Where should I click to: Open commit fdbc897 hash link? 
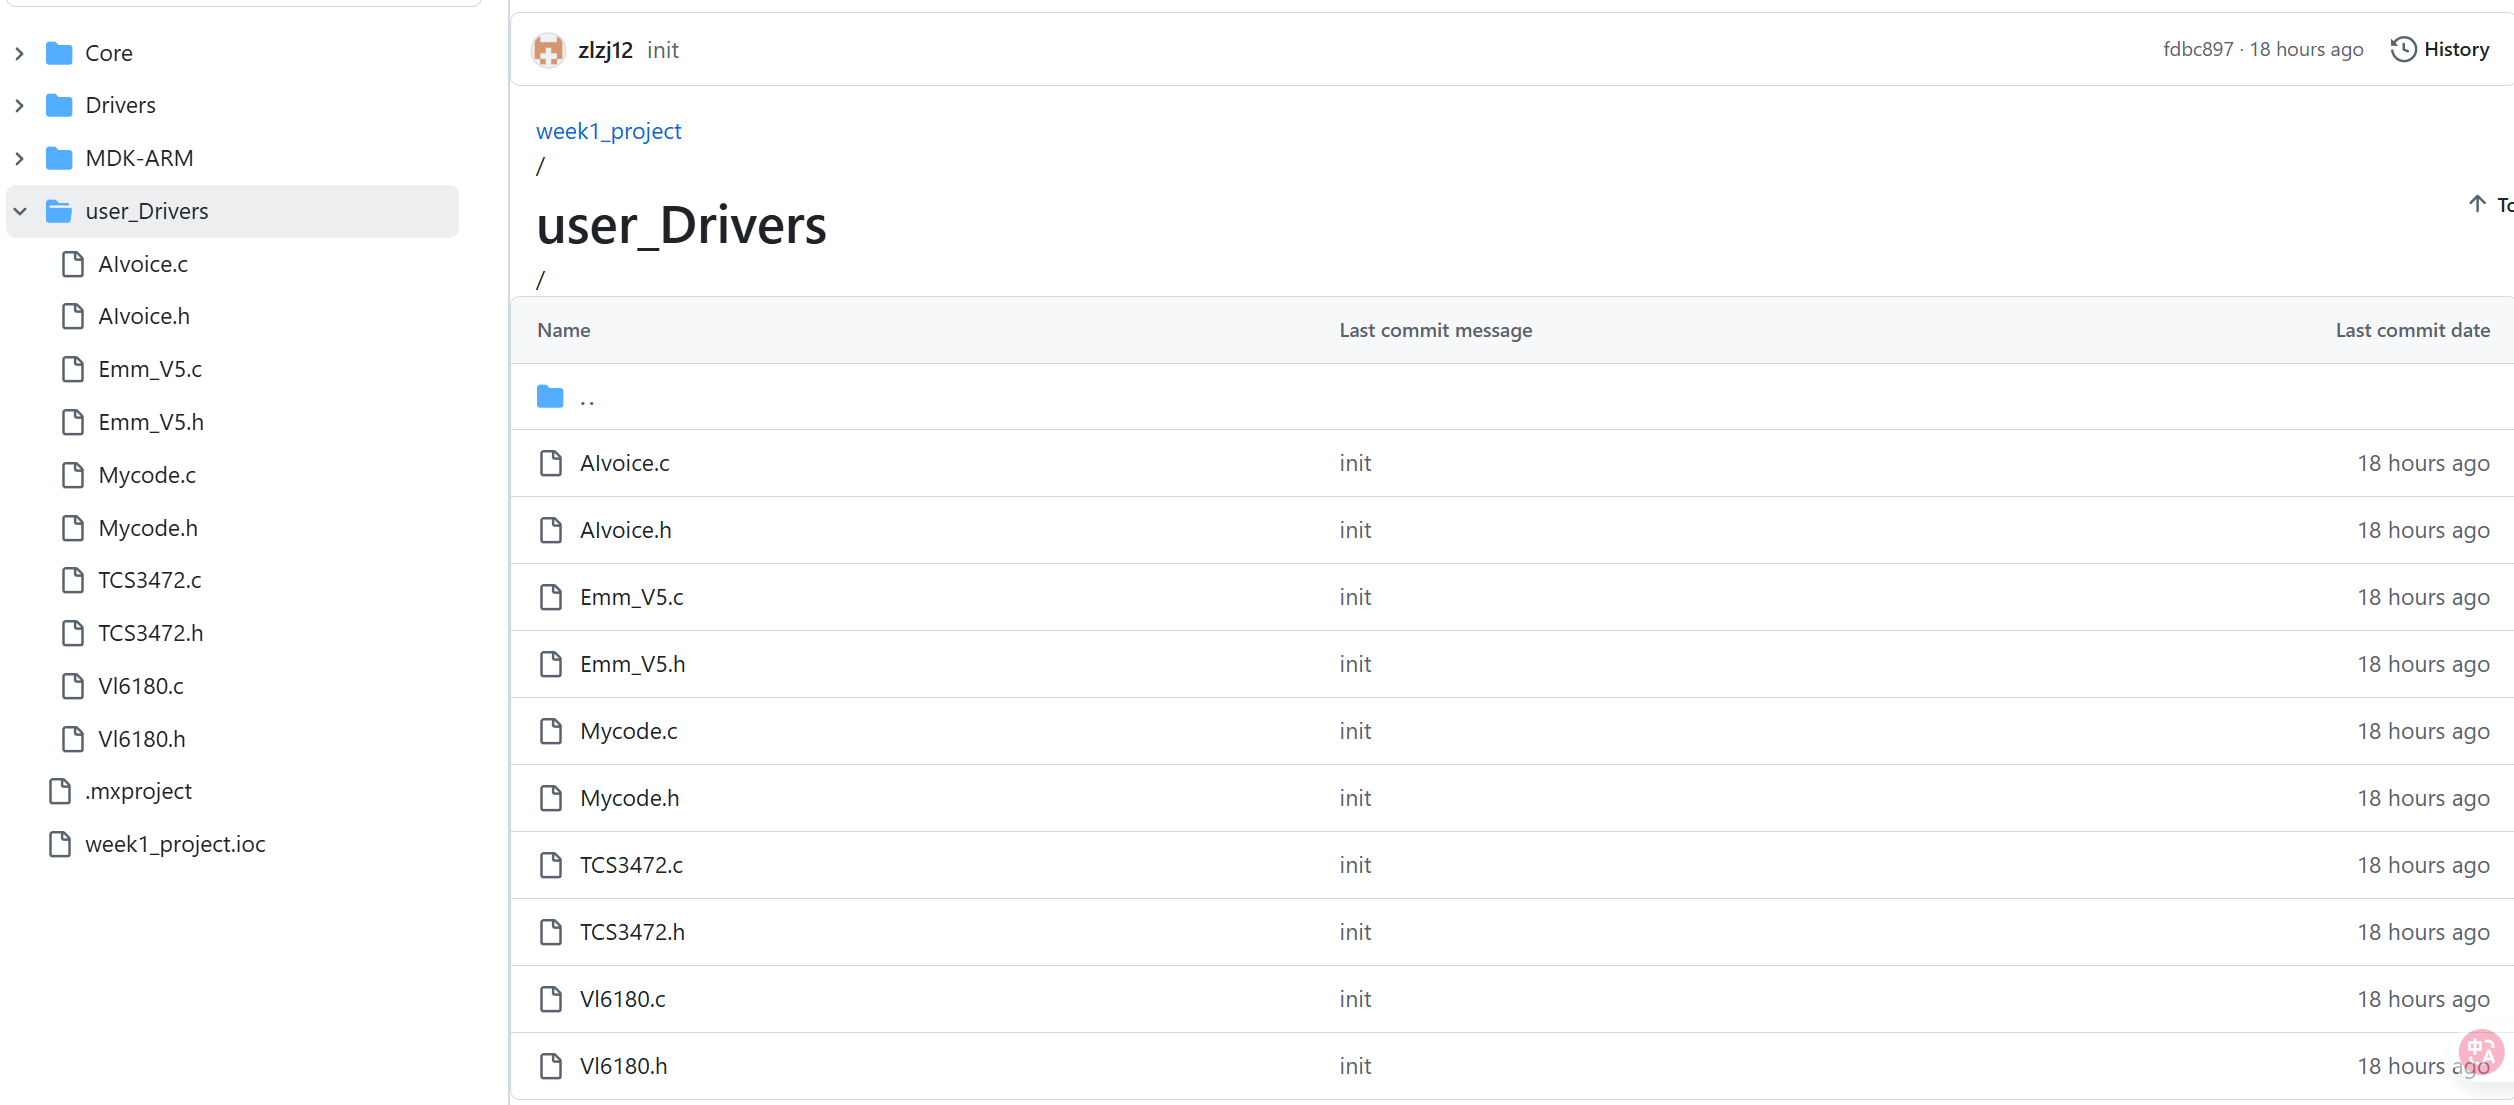point(2197,50)
